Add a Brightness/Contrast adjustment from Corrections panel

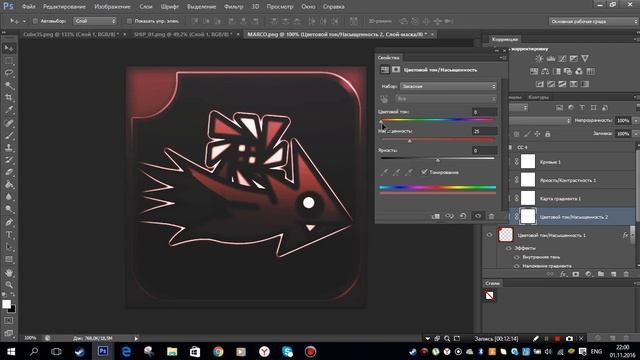539,59
